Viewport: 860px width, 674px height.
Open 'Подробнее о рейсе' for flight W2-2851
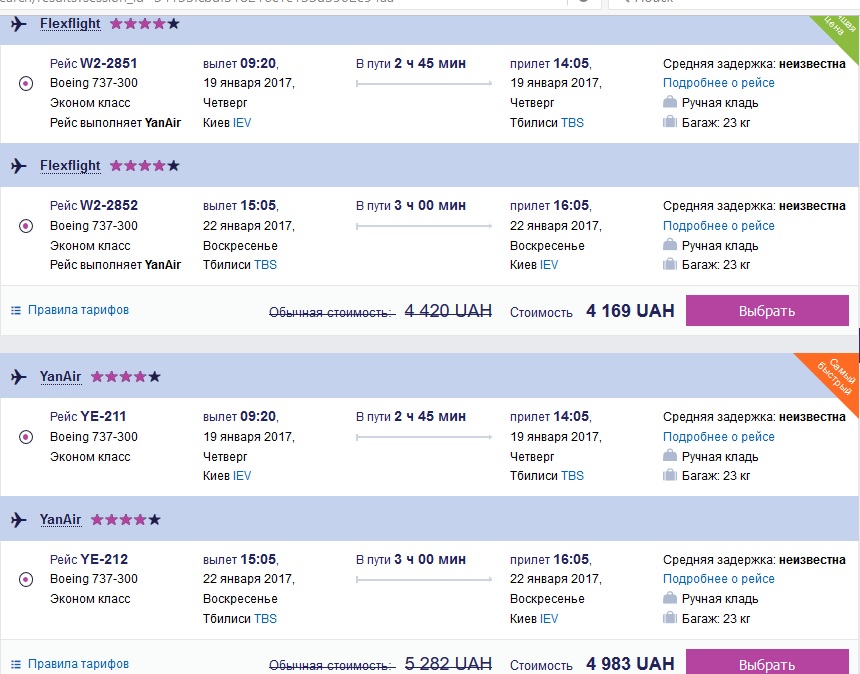(718, 83)
